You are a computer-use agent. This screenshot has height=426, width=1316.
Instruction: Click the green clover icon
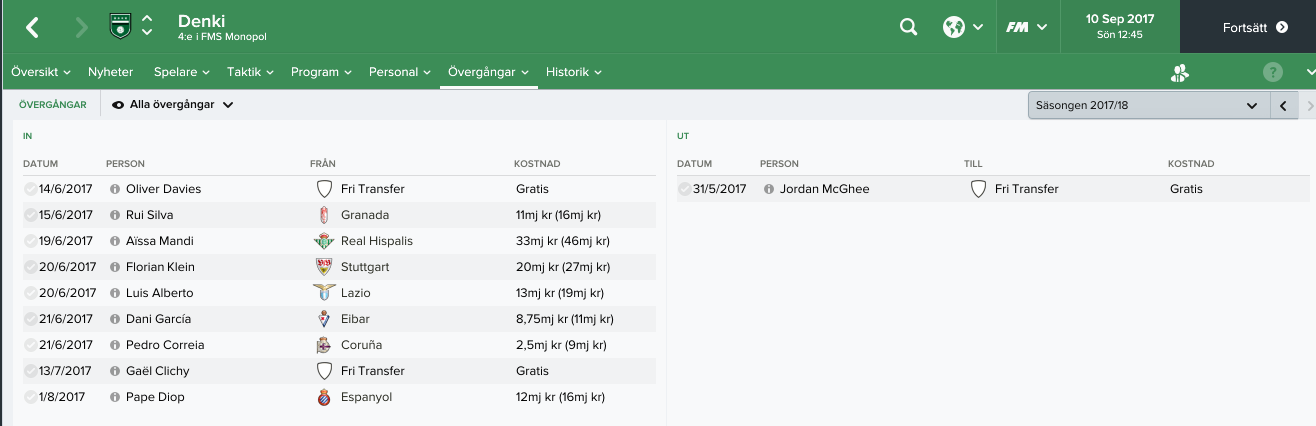(x=1179, y=72)
